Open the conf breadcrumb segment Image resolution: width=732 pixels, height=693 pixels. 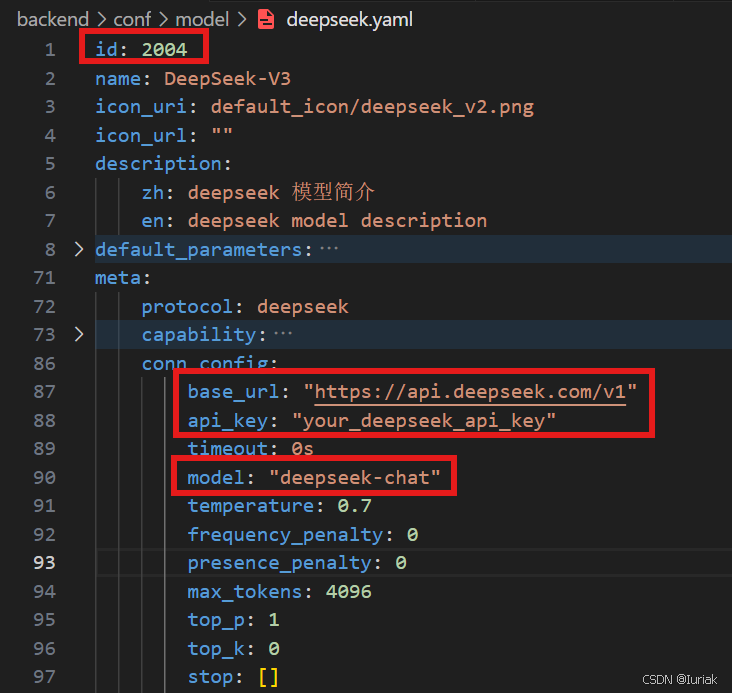click(132, 20)
